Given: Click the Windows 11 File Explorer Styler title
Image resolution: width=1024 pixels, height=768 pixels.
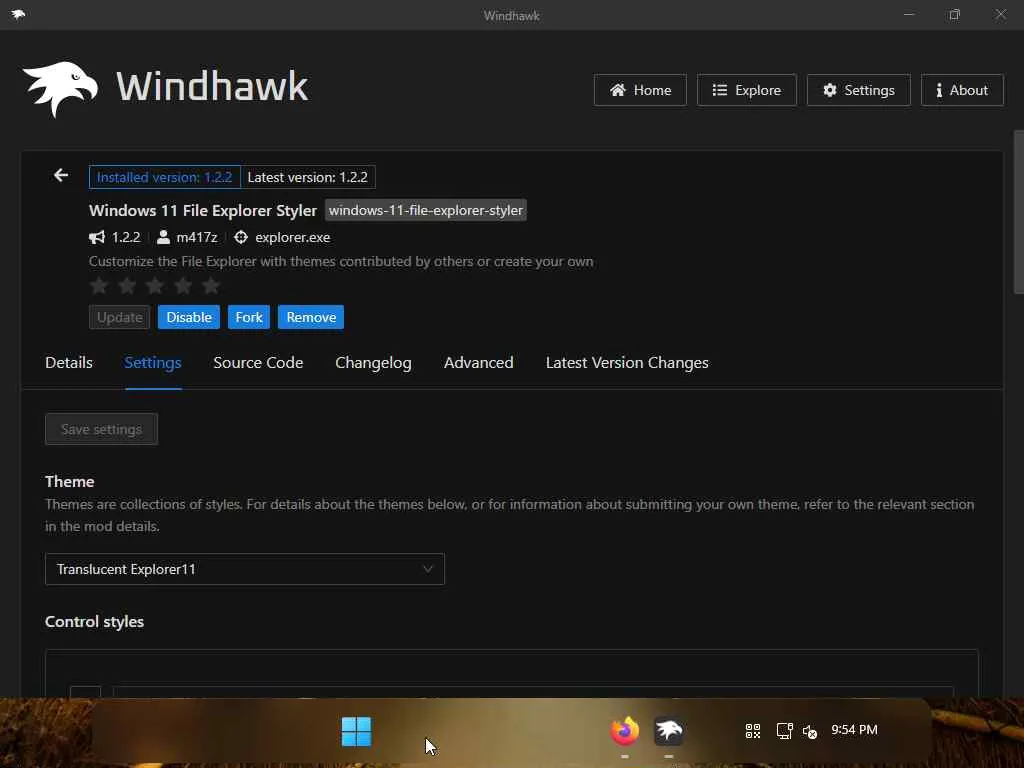Looking at the screenshot, I should point(203,210).
